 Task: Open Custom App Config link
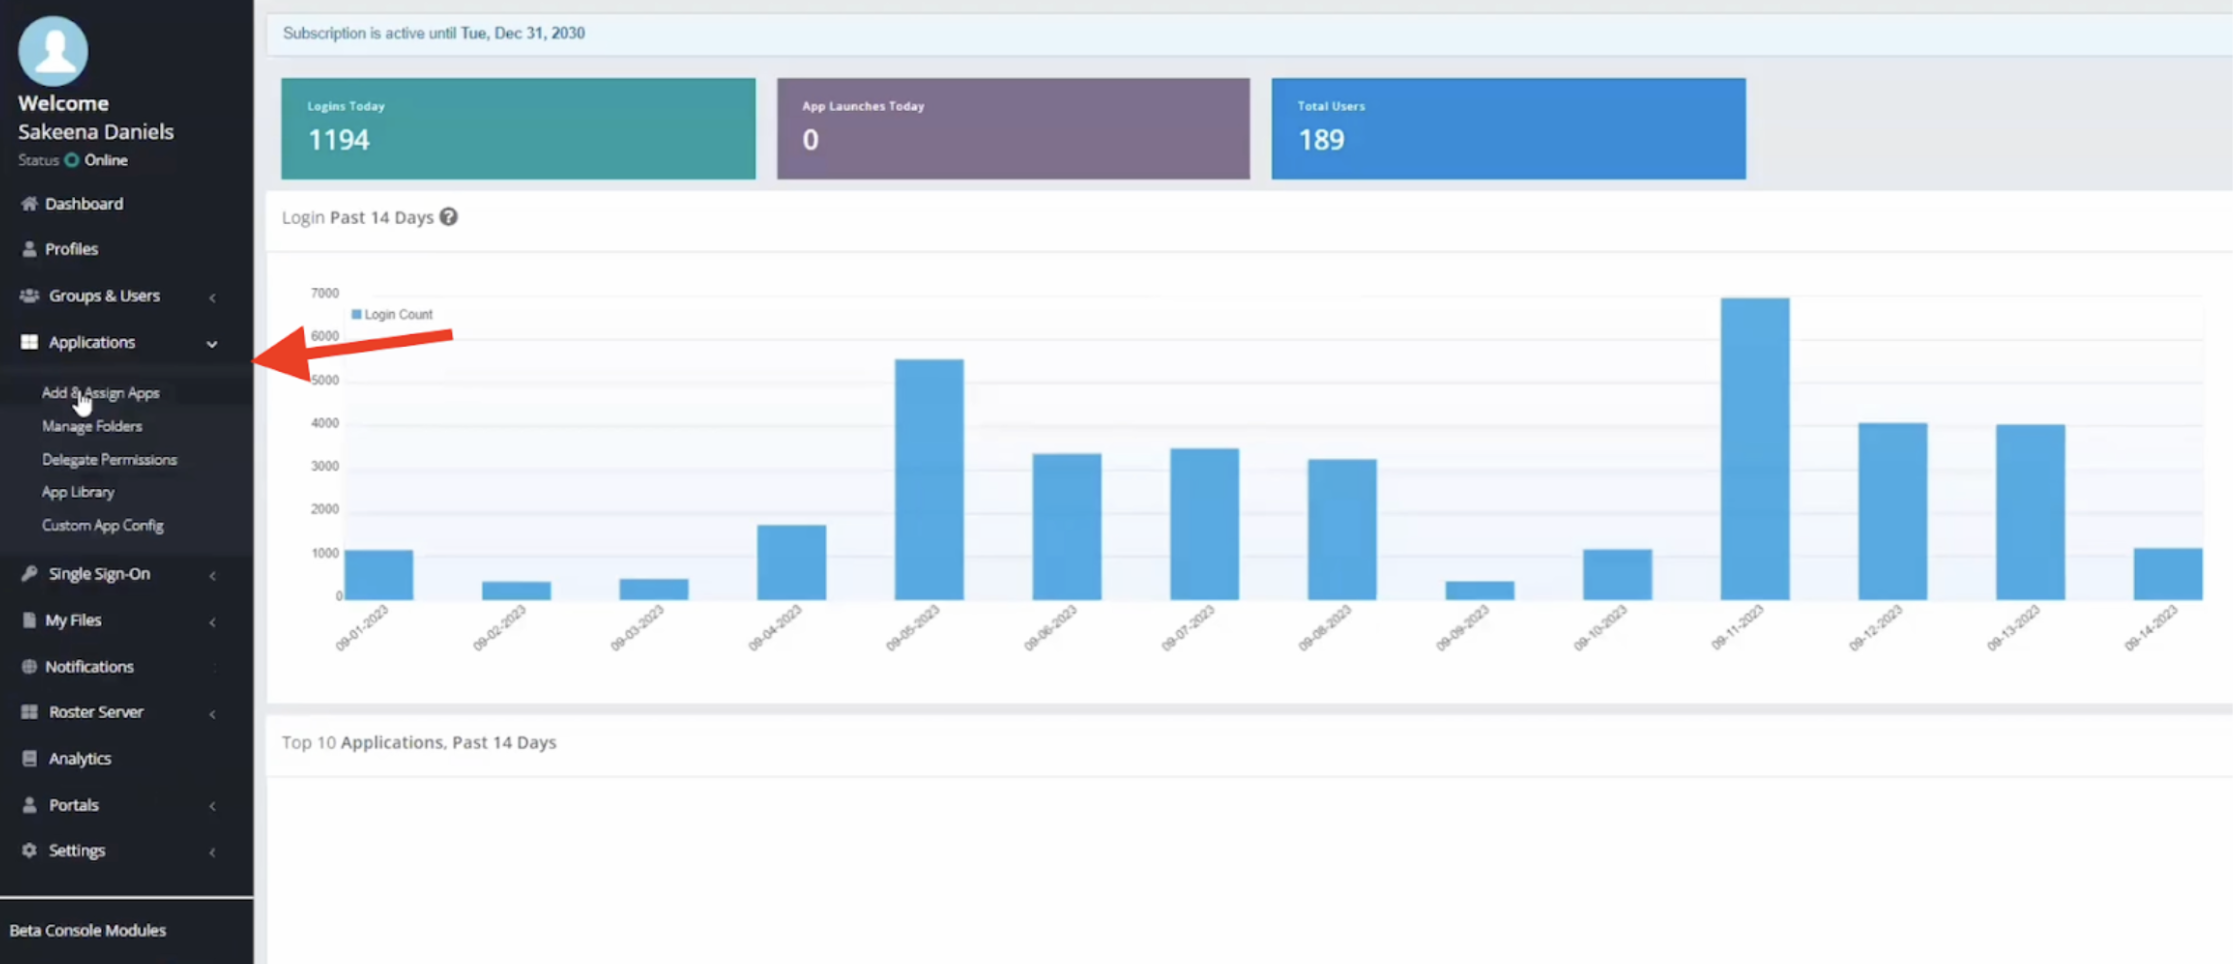[x=102, y=525]
